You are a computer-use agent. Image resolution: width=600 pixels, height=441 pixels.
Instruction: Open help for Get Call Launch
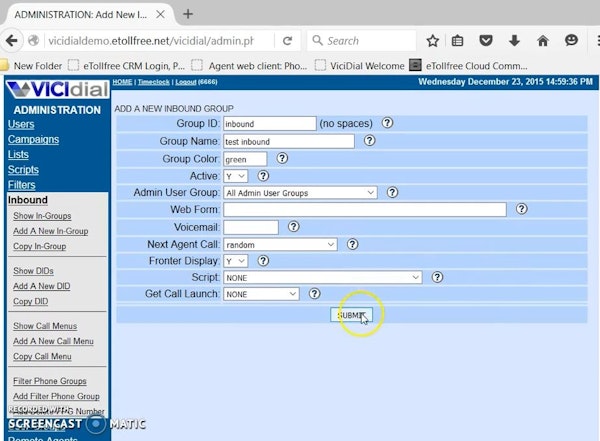pos(315,294)
